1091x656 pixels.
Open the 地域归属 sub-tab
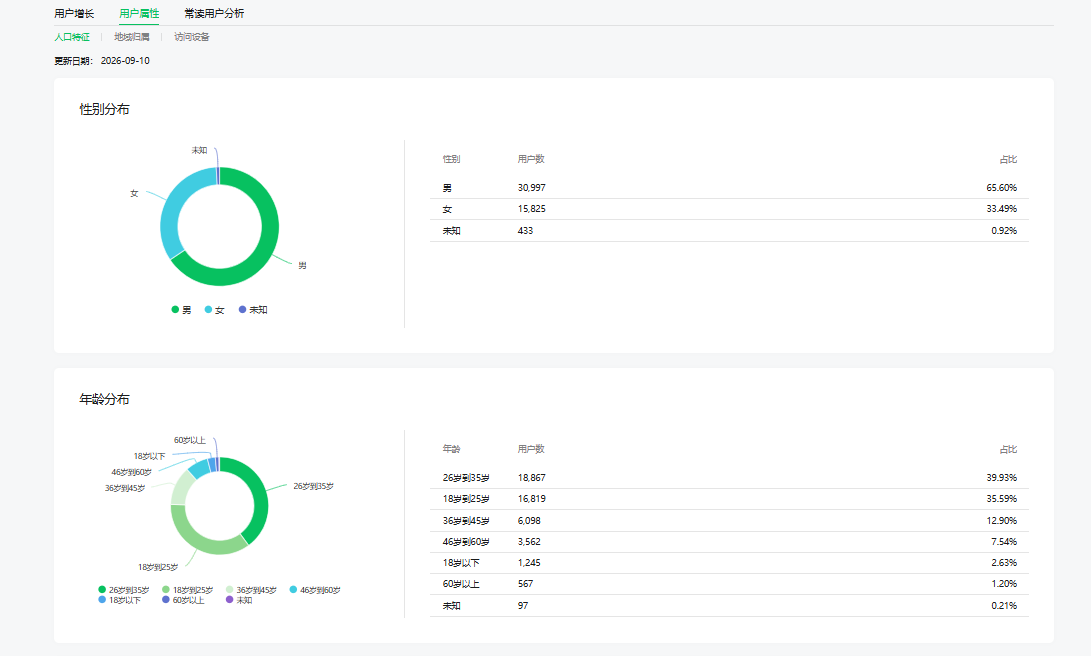pyautogui.click(x=132, y=37)
